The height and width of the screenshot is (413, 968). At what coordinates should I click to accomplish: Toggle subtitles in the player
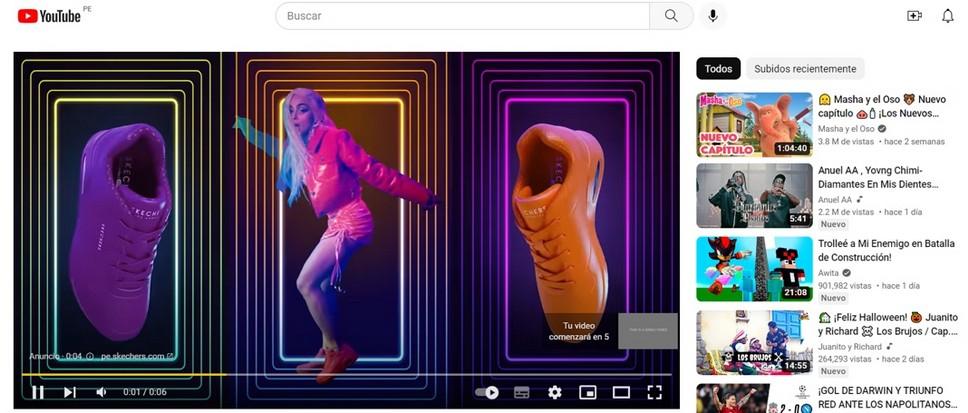tap(522, 392)
